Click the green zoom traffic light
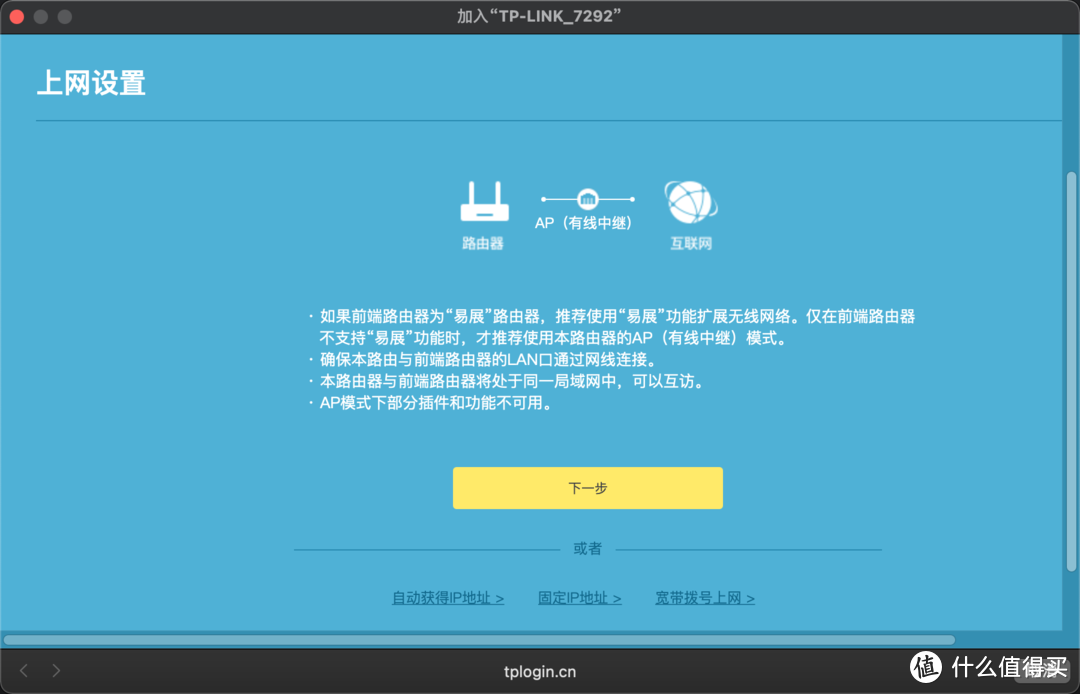This screenshot has height=694, width=1080. coord(63,17)
